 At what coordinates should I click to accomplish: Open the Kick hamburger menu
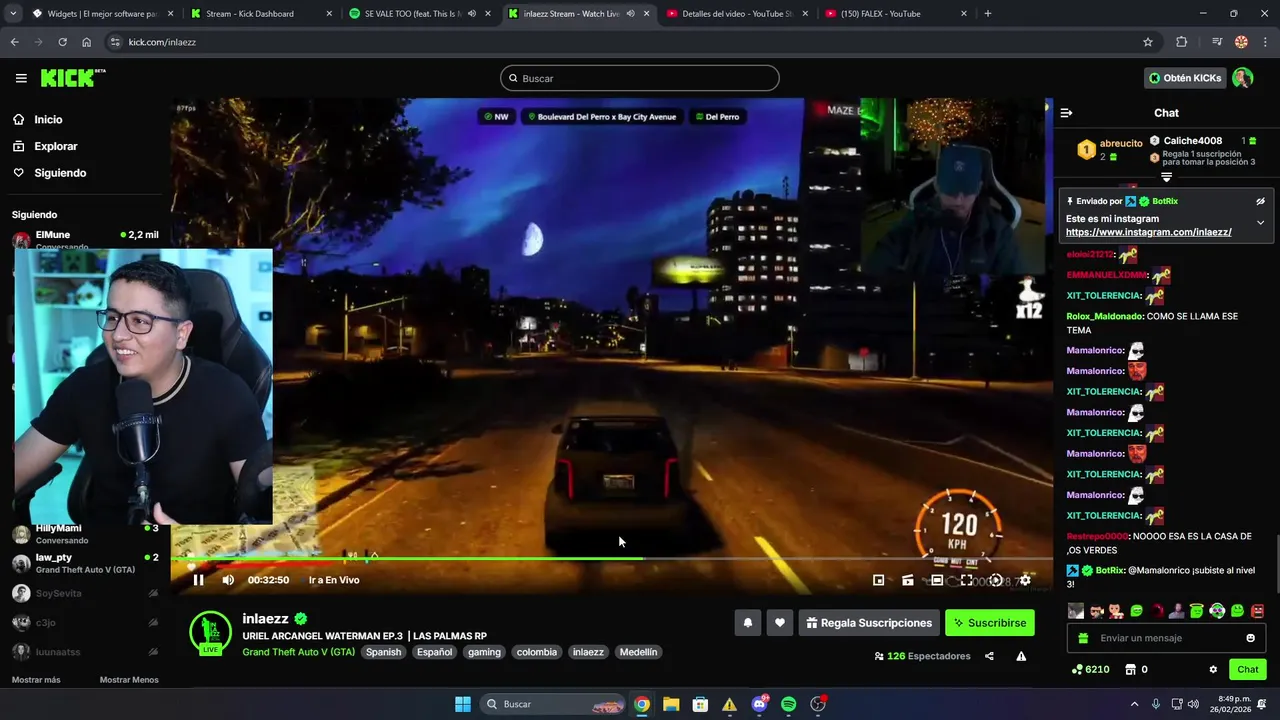click(x=21, y=78)
